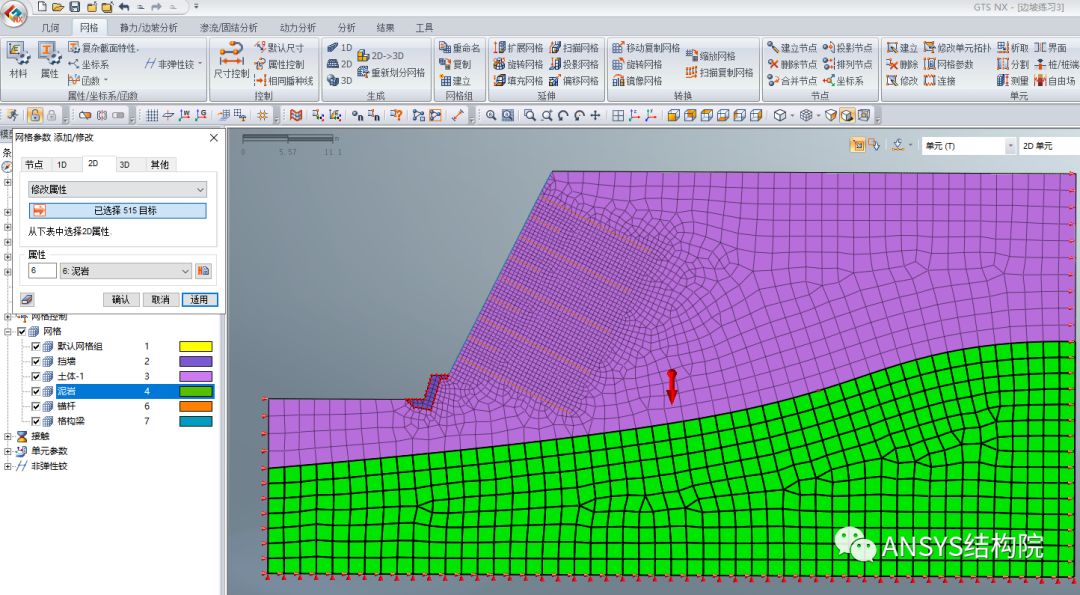The image size is (1080, 595).
Task: Click 修改单元拓扑 modify element topology
Action: (x=957, y=48)
